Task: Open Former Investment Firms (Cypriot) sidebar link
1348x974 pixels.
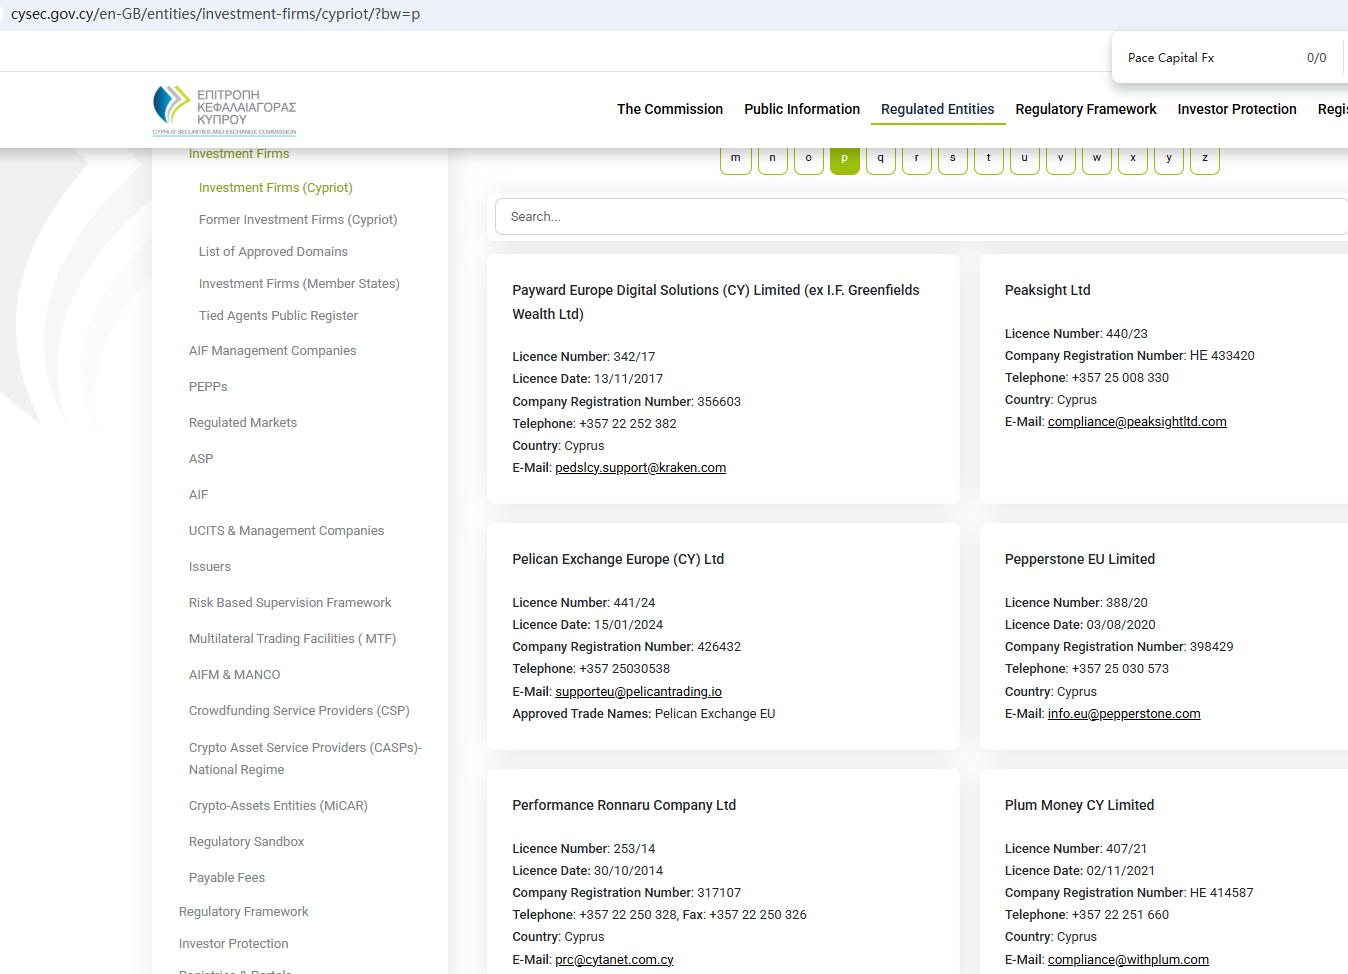Action: (297, 220)
